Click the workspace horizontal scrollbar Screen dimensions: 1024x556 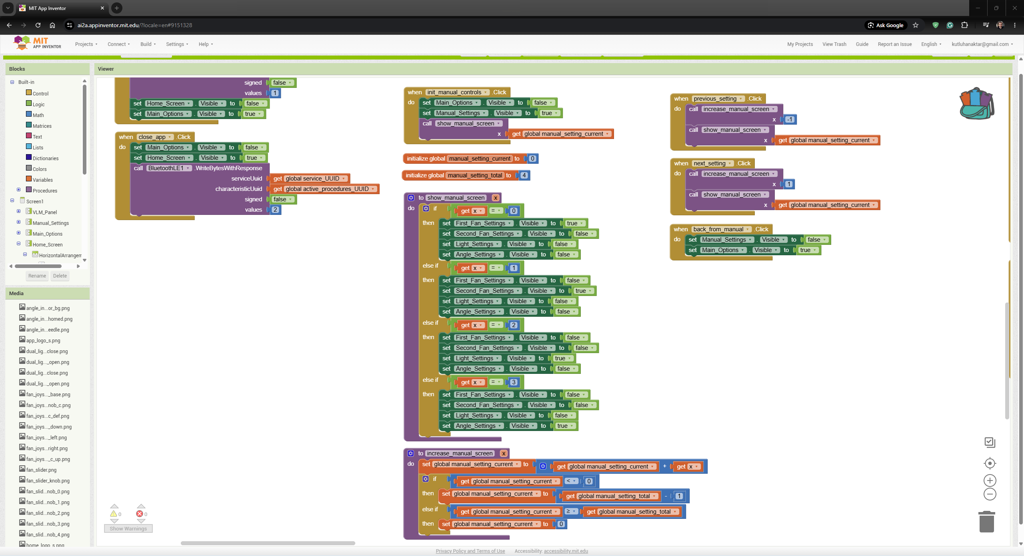[268, 543]
